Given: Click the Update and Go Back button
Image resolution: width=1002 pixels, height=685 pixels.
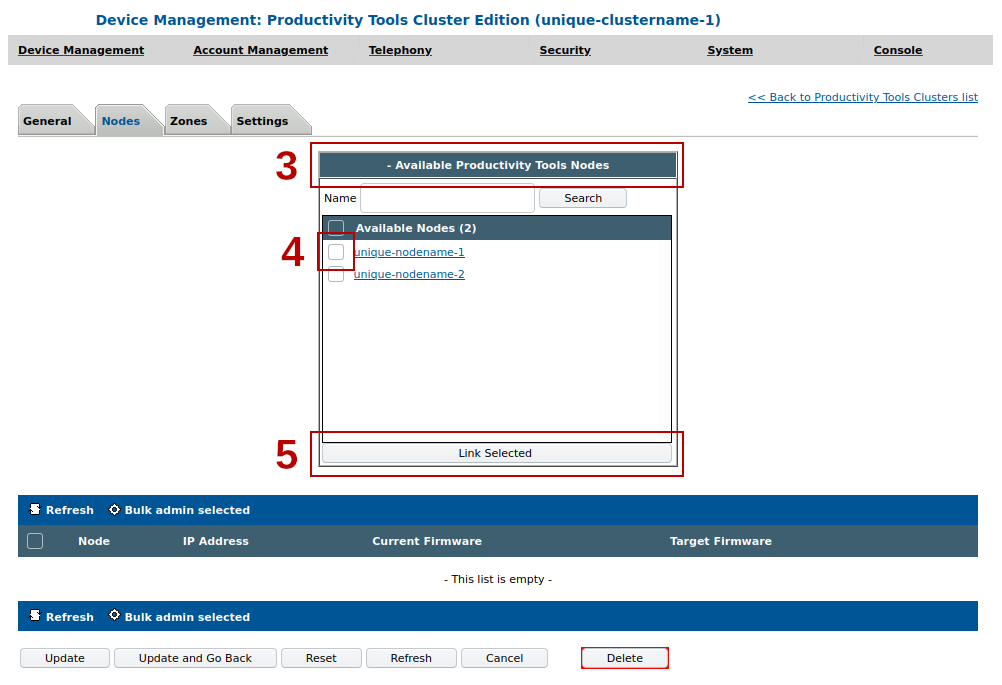Looking at the screenshot, I should (195, 658).
